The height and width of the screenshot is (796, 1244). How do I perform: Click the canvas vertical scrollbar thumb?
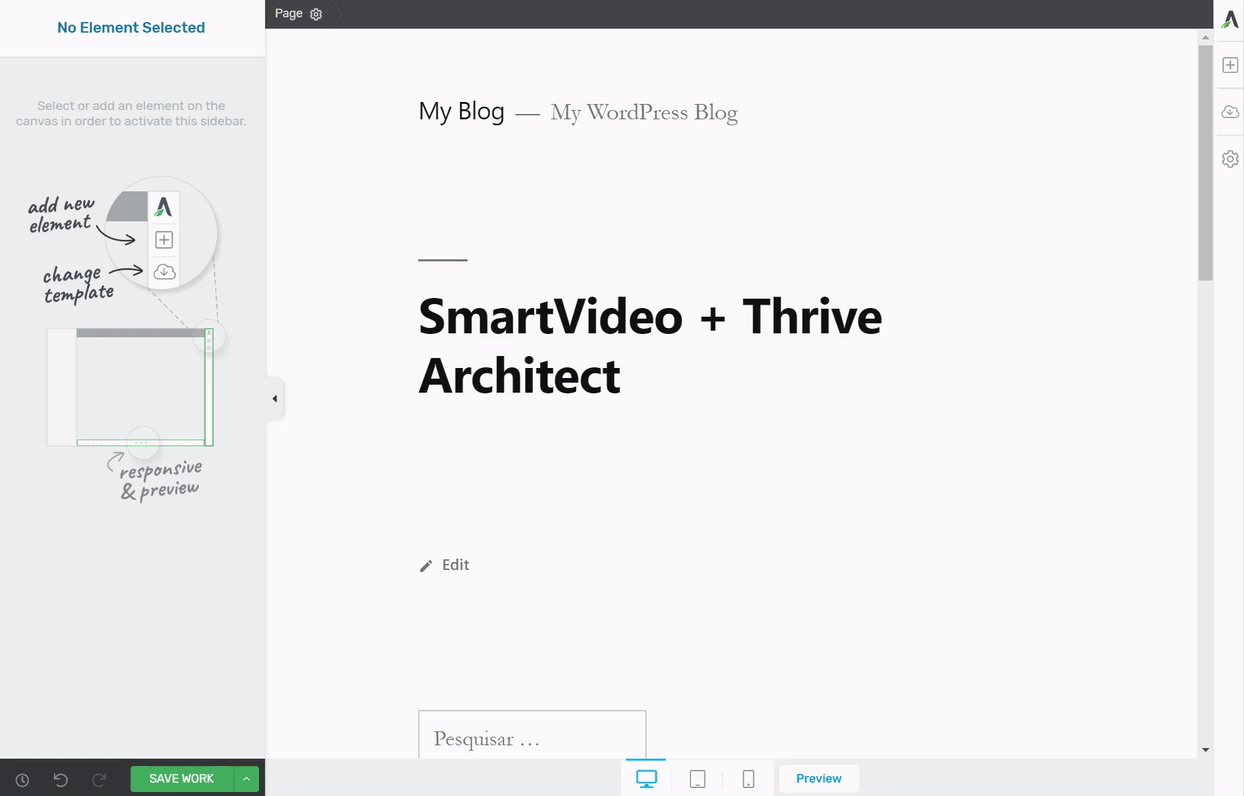tap(1205, 162)
